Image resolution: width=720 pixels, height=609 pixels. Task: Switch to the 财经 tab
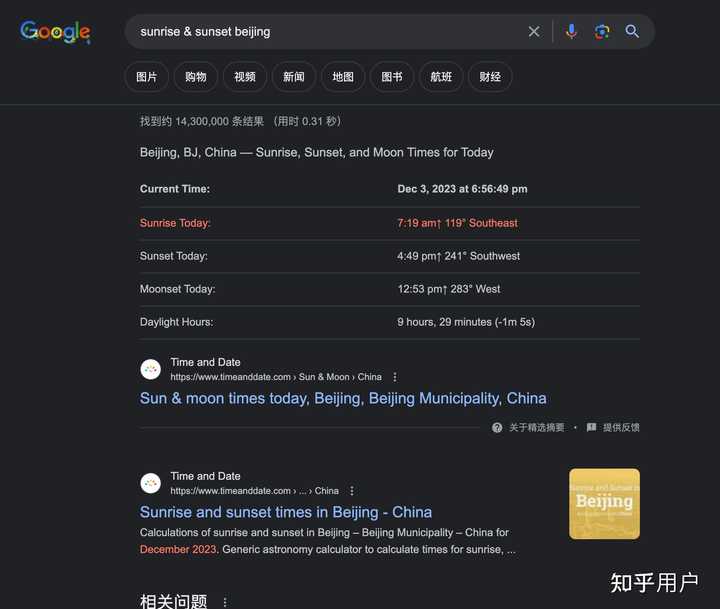pos(490,77)
